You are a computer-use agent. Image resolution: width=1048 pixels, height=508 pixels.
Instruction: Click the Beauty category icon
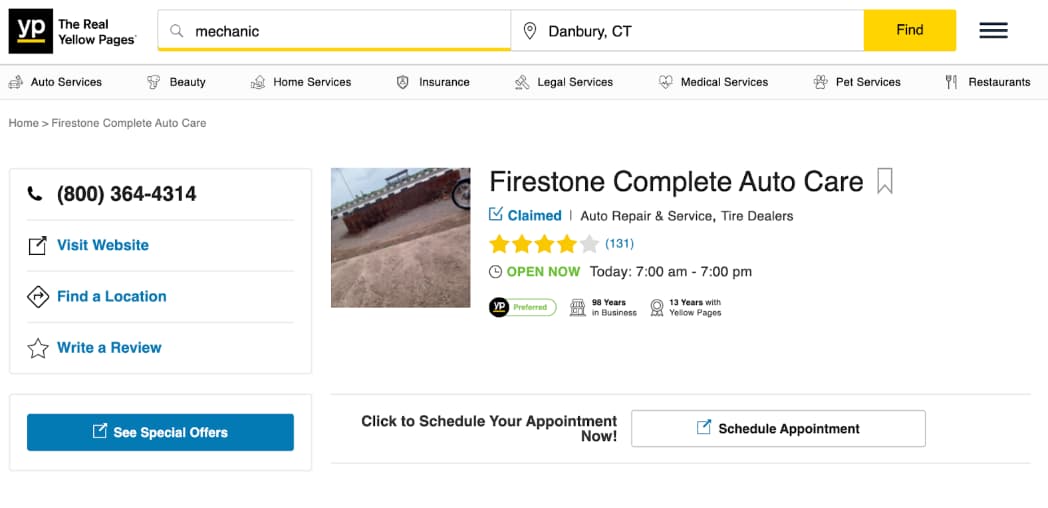coord(153,82)
